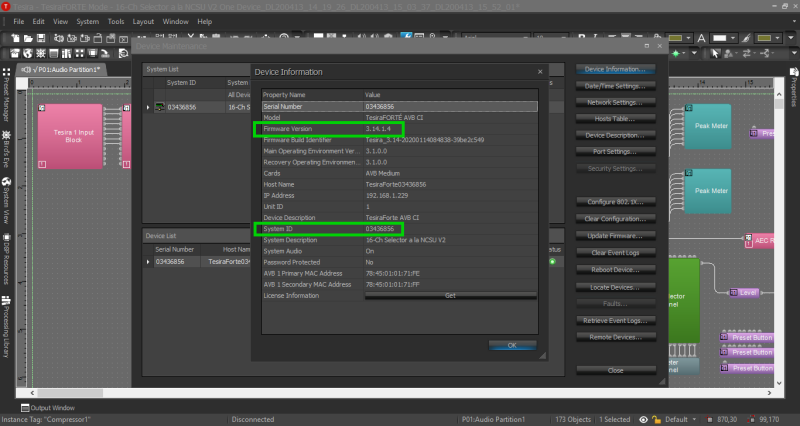The height and width of the screenshot is (426, 800).
Task: Select the arrow pointer tool in the toolbar
Action: click(x=715, y=53)
